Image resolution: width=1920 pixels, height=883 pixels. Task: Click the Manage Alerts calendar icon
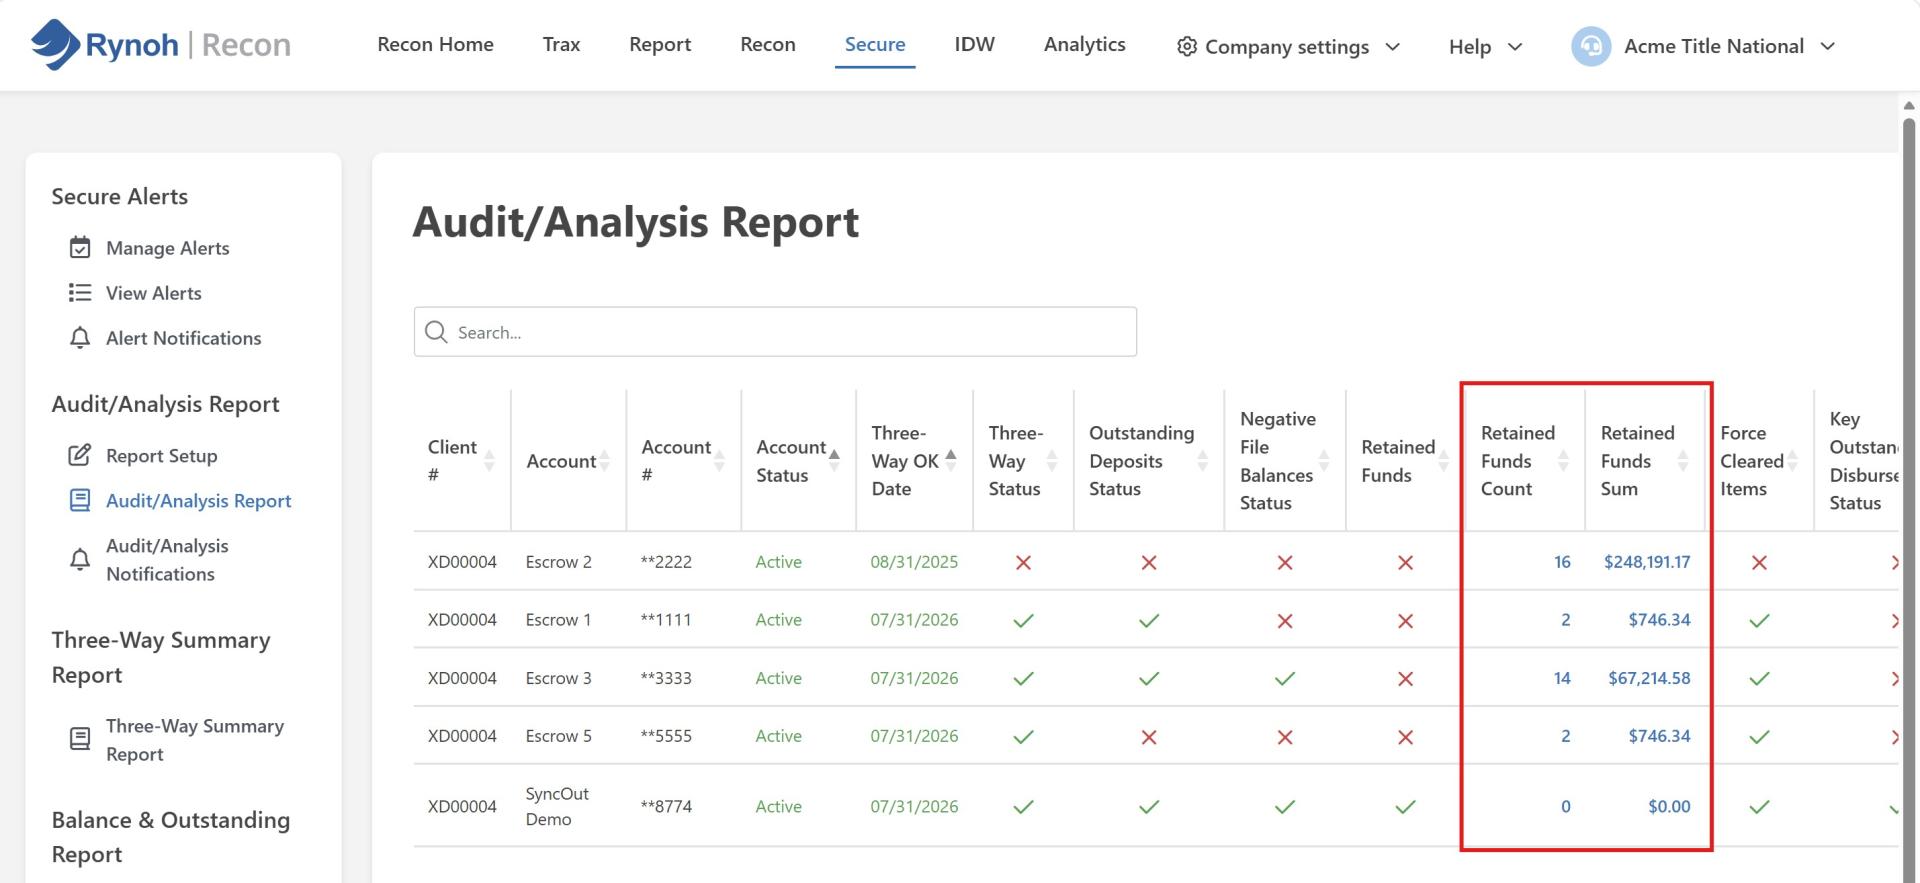point(80,247)
